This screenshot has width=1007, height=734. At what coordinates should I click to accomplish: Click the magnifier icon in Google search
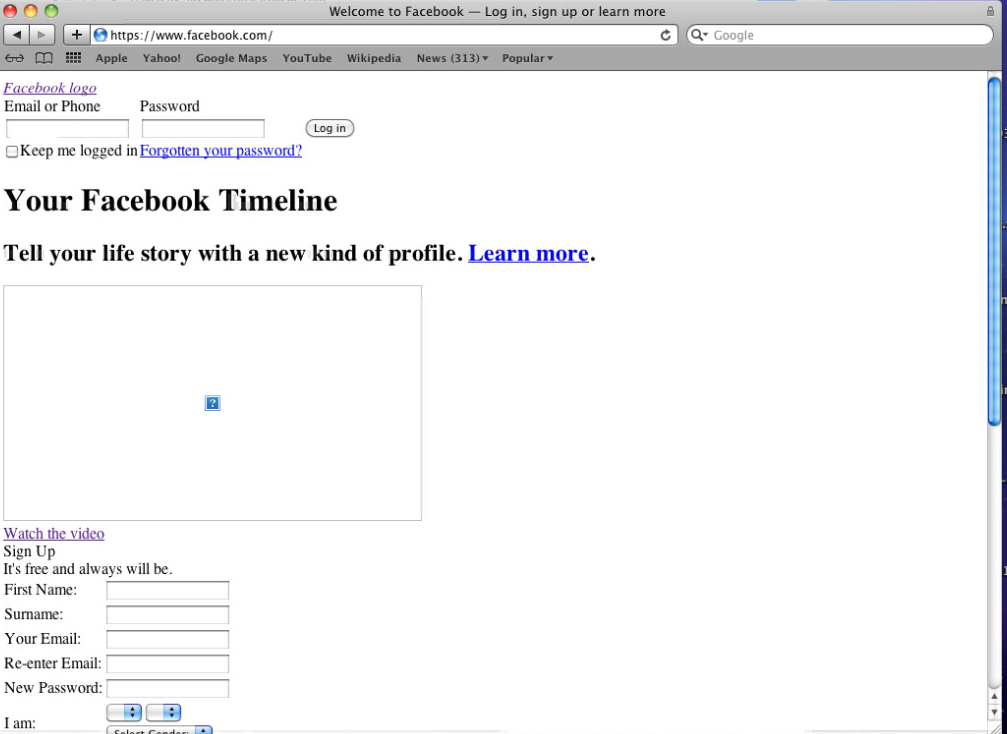(698, 35)
